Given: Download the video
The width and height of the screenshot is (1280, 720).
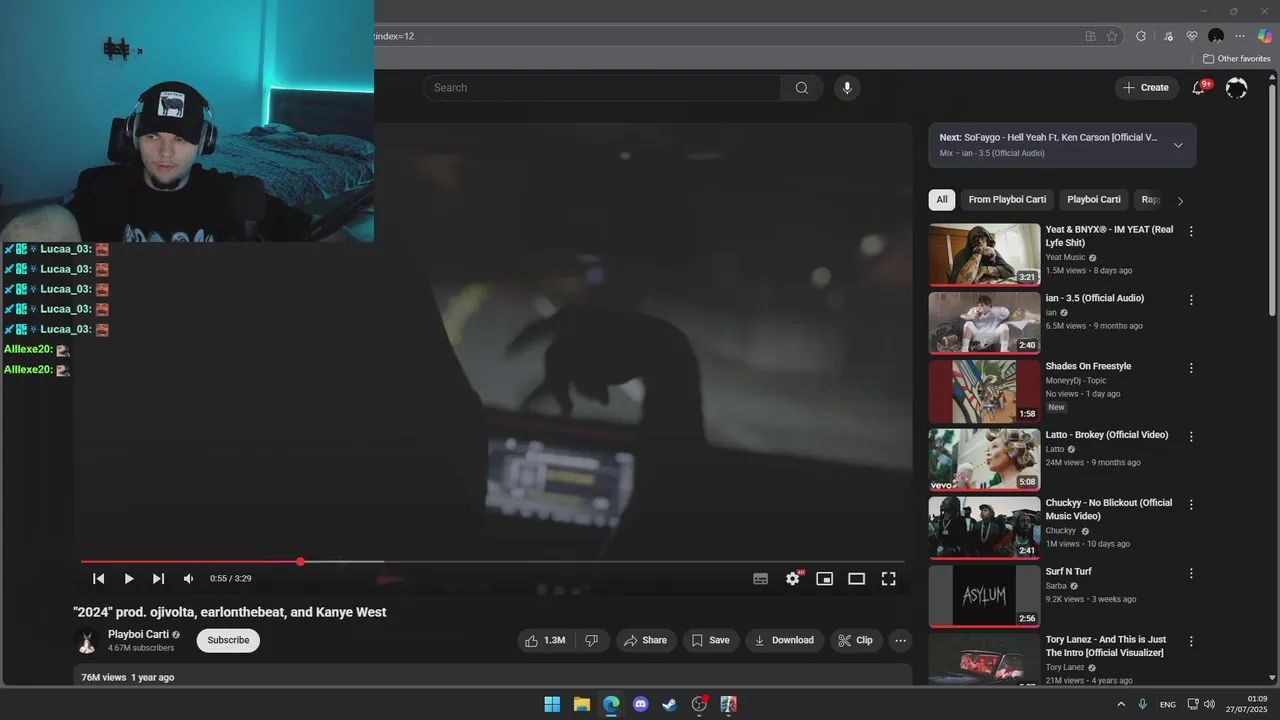Looking at the screenshot, I should click(784, 640).
